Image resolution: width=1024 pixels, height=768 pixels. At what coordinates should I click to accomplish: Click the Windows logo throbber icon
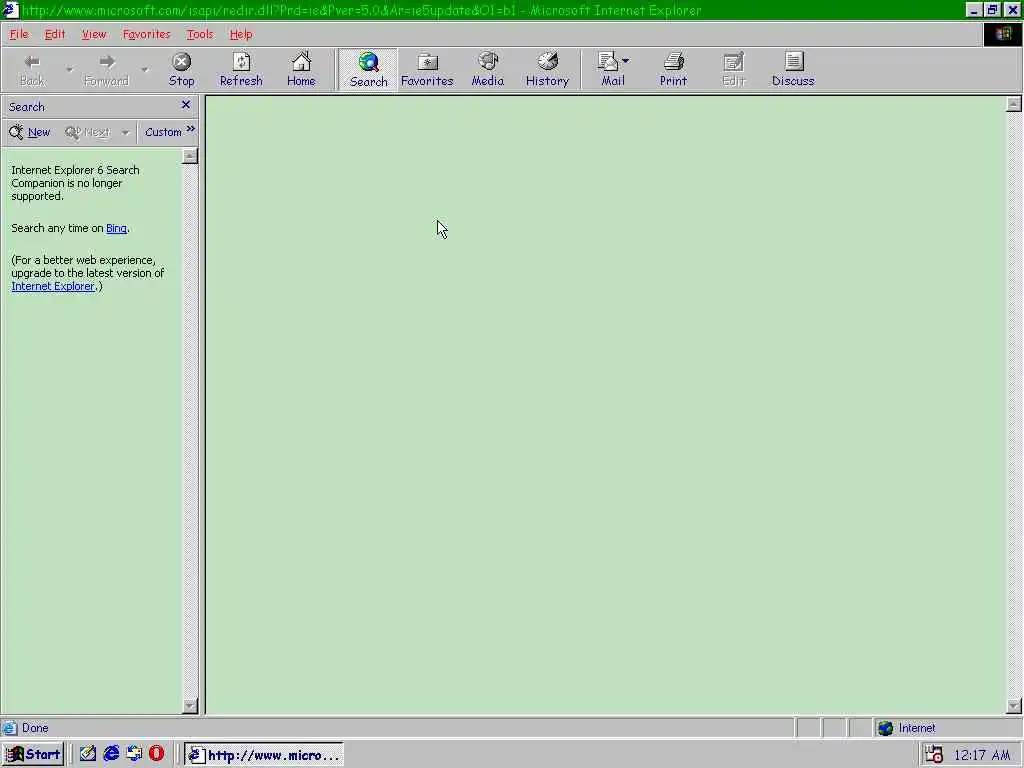pos(1003,34)
